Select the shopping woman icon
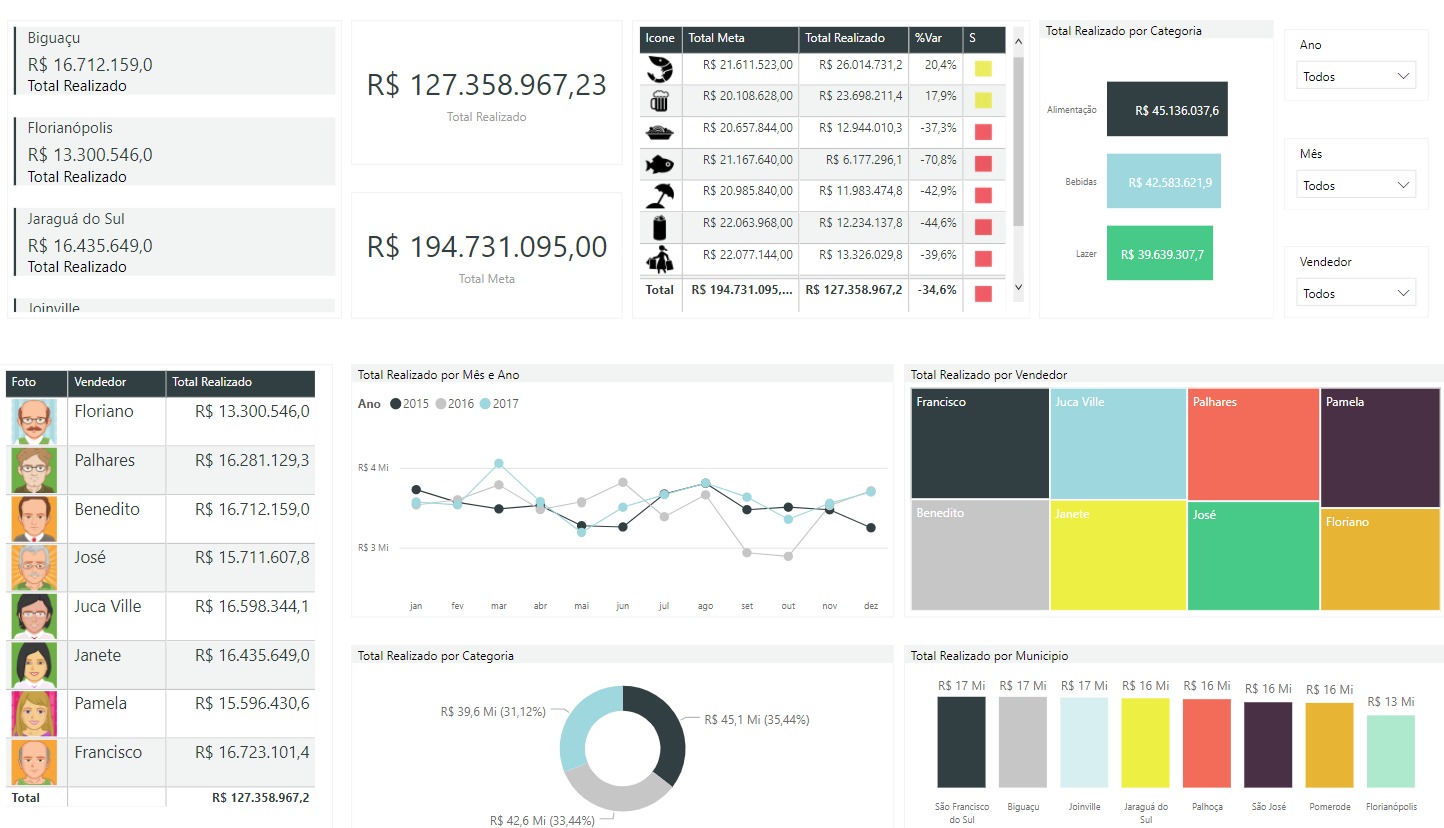The height and width of the screenshot is (828, 1444). (x=660, y=259)
